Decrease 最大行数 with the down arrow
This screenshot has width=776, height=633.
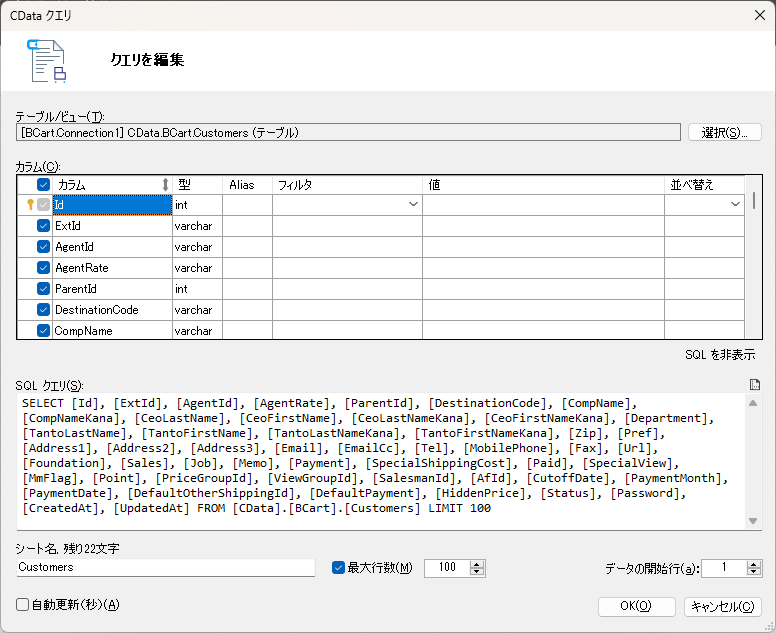(x=477, y=572)
